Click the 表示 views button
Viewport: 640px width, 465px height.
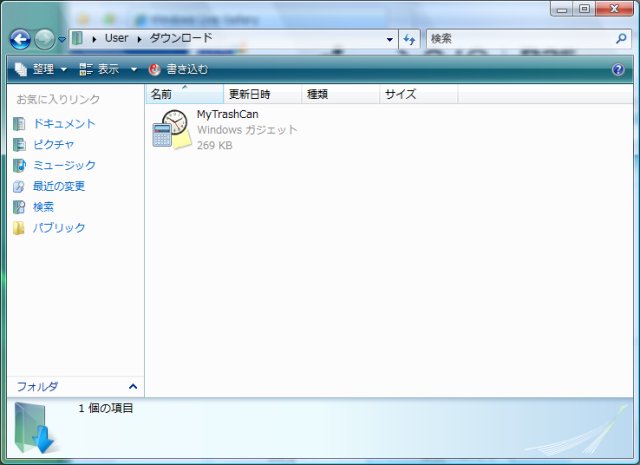pos(99,69)
